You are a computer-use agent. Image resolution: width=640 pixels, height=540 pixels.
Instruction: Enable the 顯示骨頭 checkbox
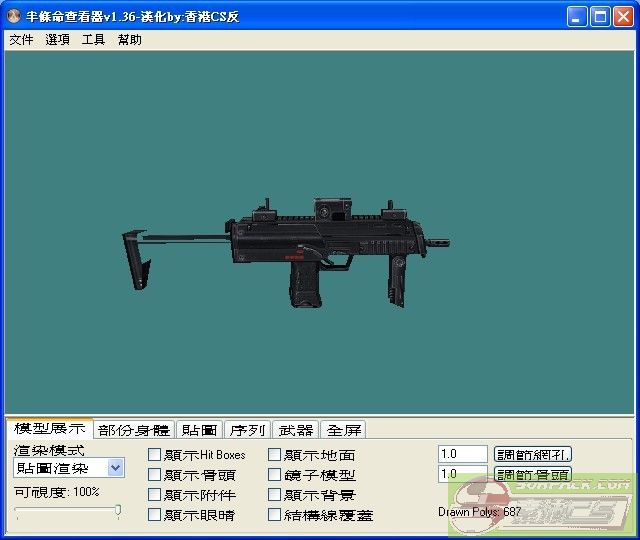coord(154,475)
